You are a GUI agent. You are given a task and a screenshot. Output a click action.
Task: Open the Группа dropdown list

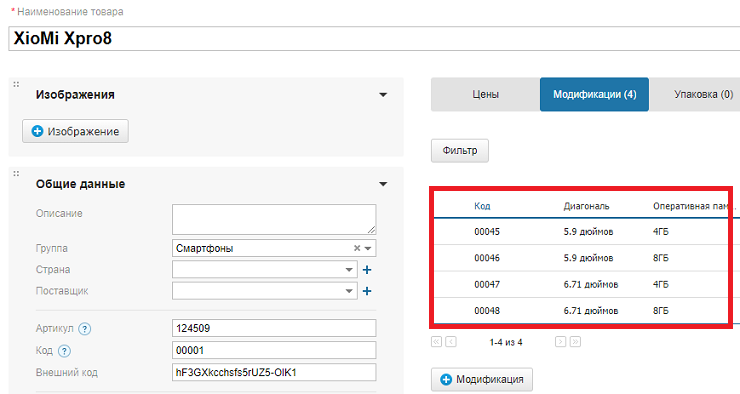click(368, 248)
